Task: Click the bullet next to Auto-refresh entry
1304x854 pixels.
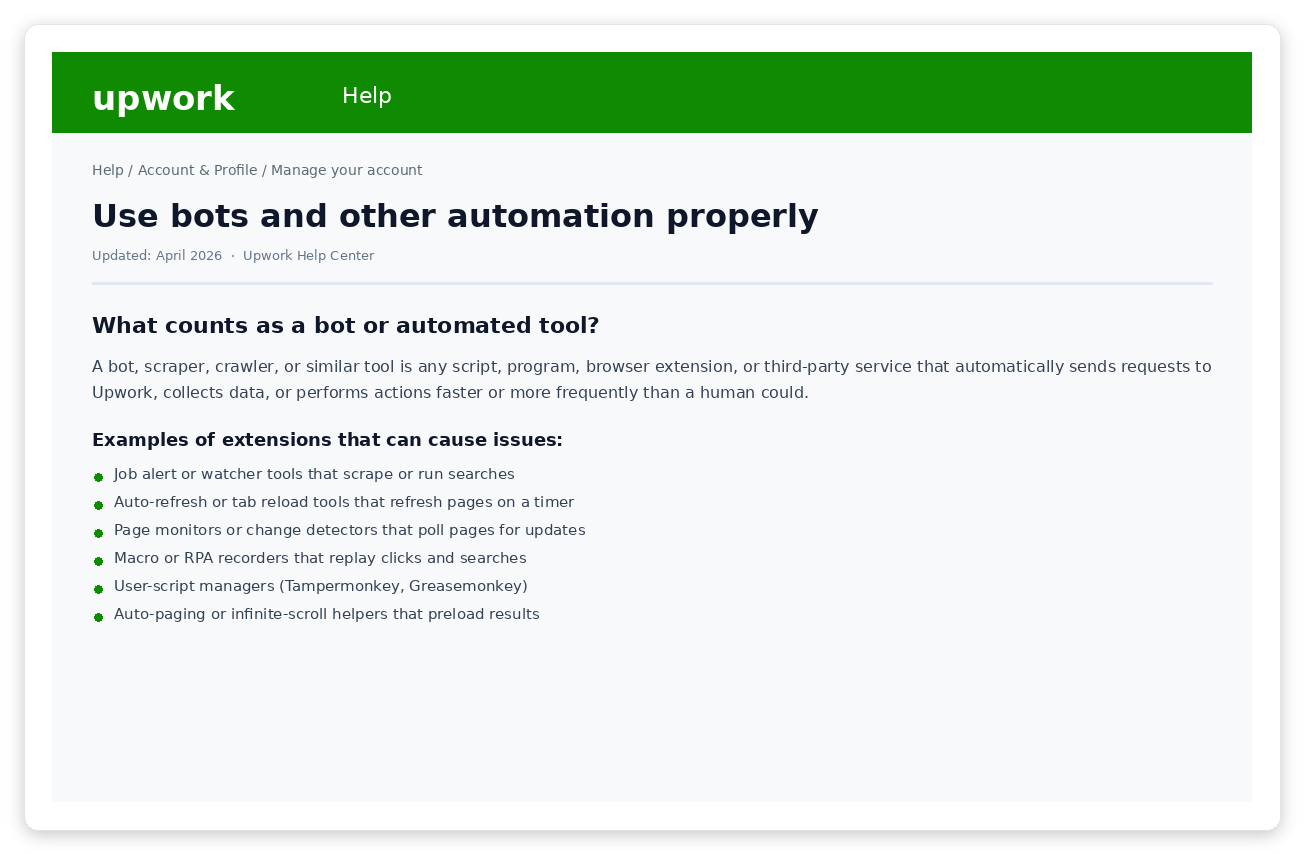Action: [98, 505]
